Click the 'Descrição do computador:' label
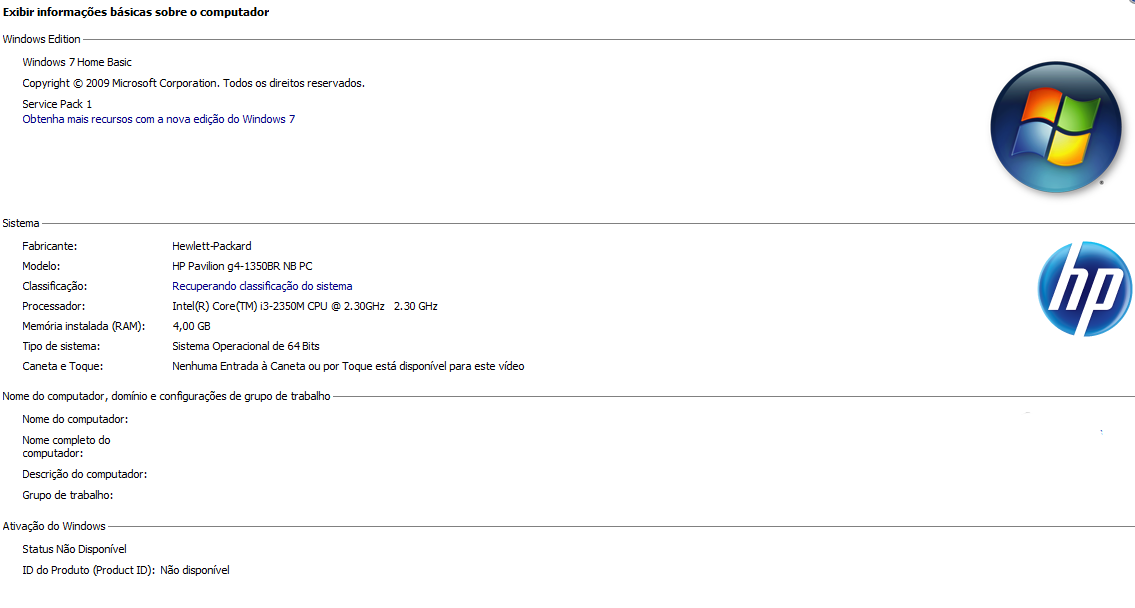Image resolution: width=1135 pixels, height=608 pixels. 85,474
